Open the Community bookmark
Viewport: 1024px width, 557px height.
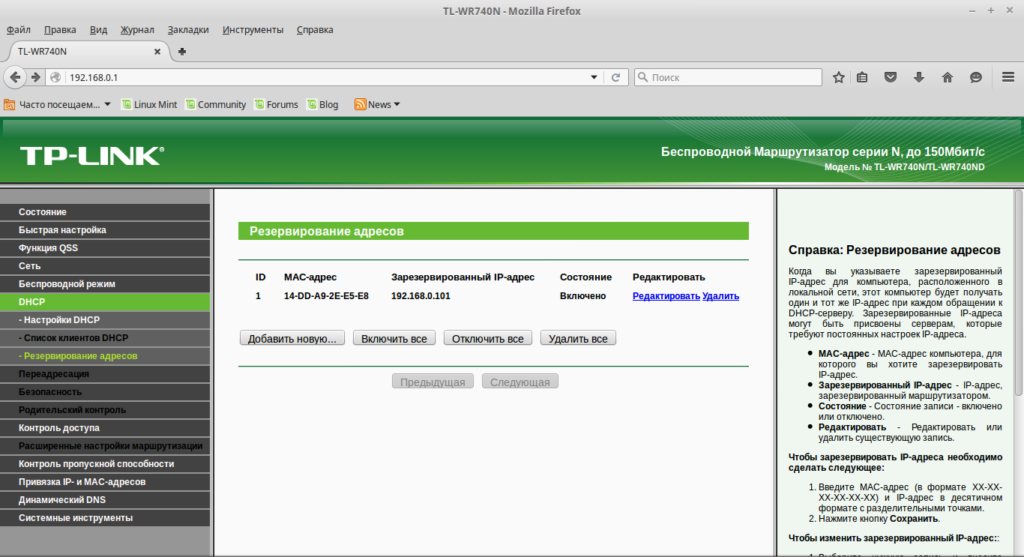[x=216, y=104]
